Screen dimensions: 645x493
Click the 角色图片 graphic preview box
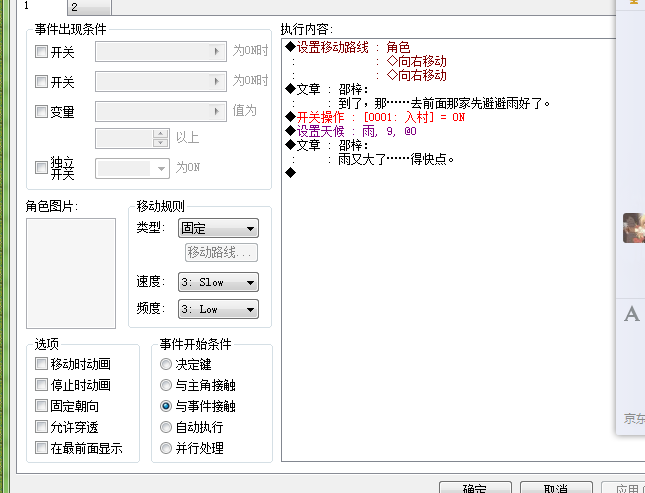[x=71, y=273]
